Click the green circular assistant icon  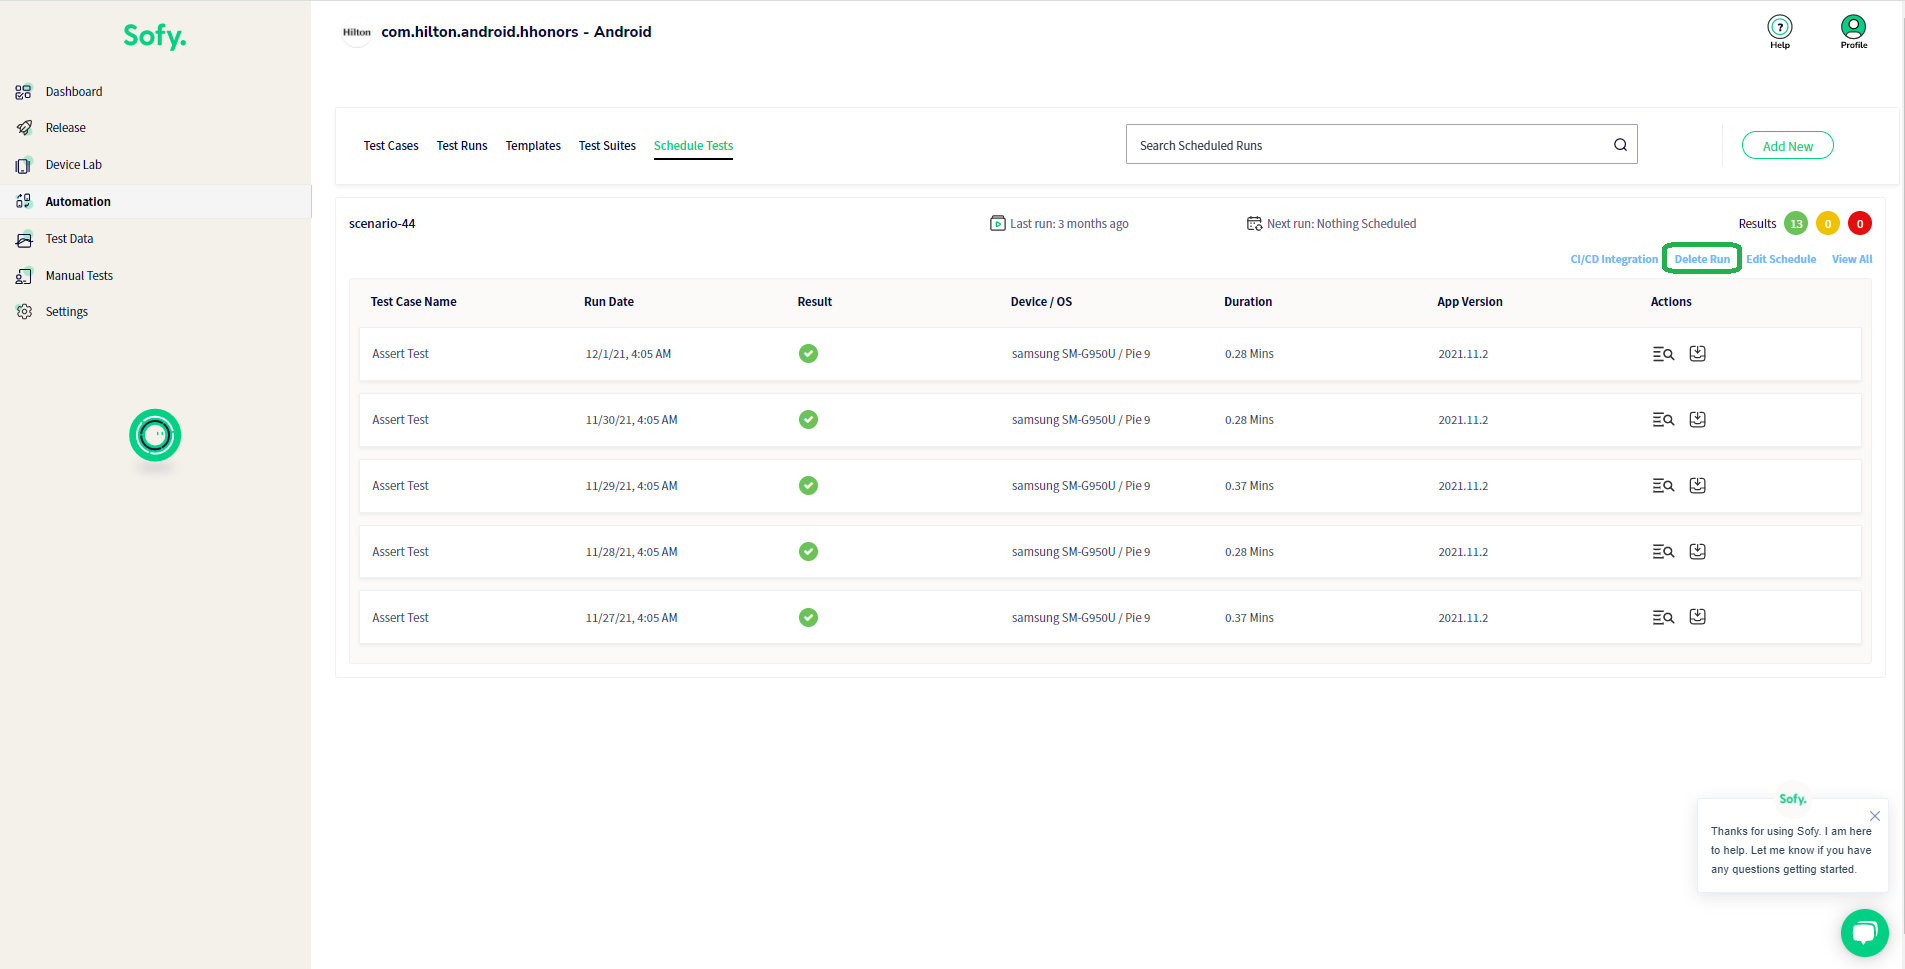155,435
